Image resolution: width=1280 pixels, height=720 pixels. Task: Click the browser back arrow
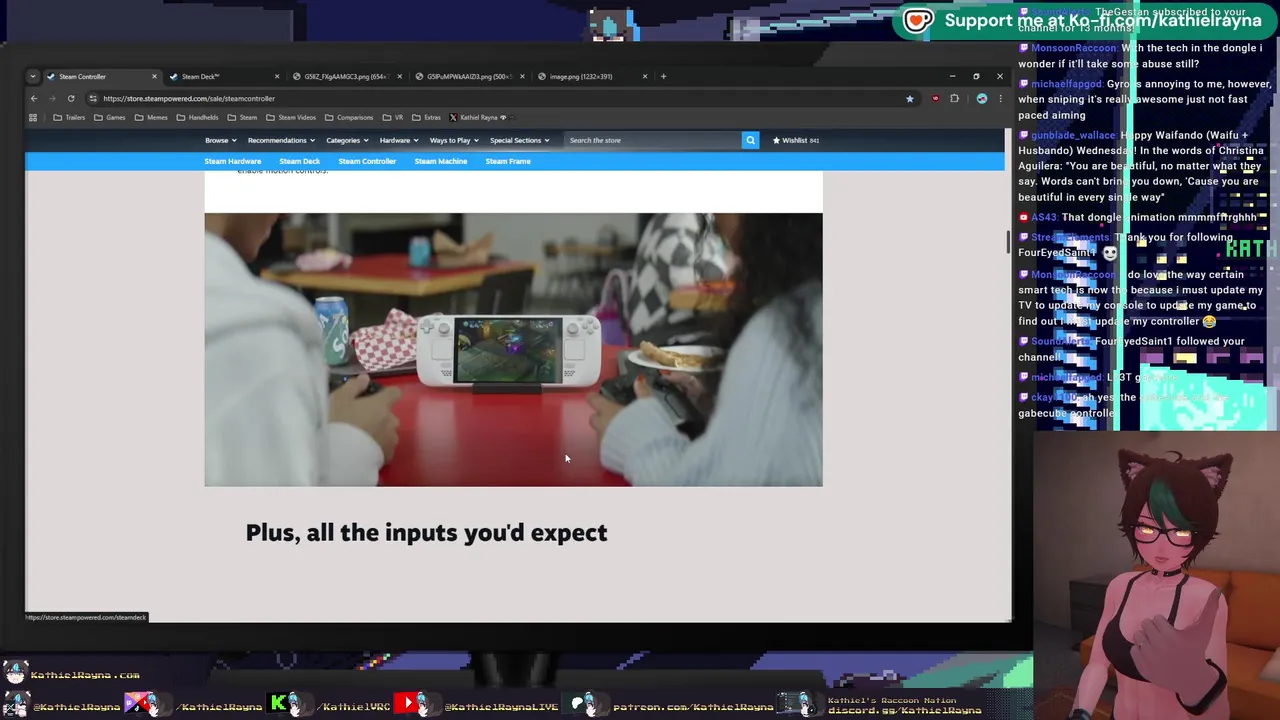[33, 98]
